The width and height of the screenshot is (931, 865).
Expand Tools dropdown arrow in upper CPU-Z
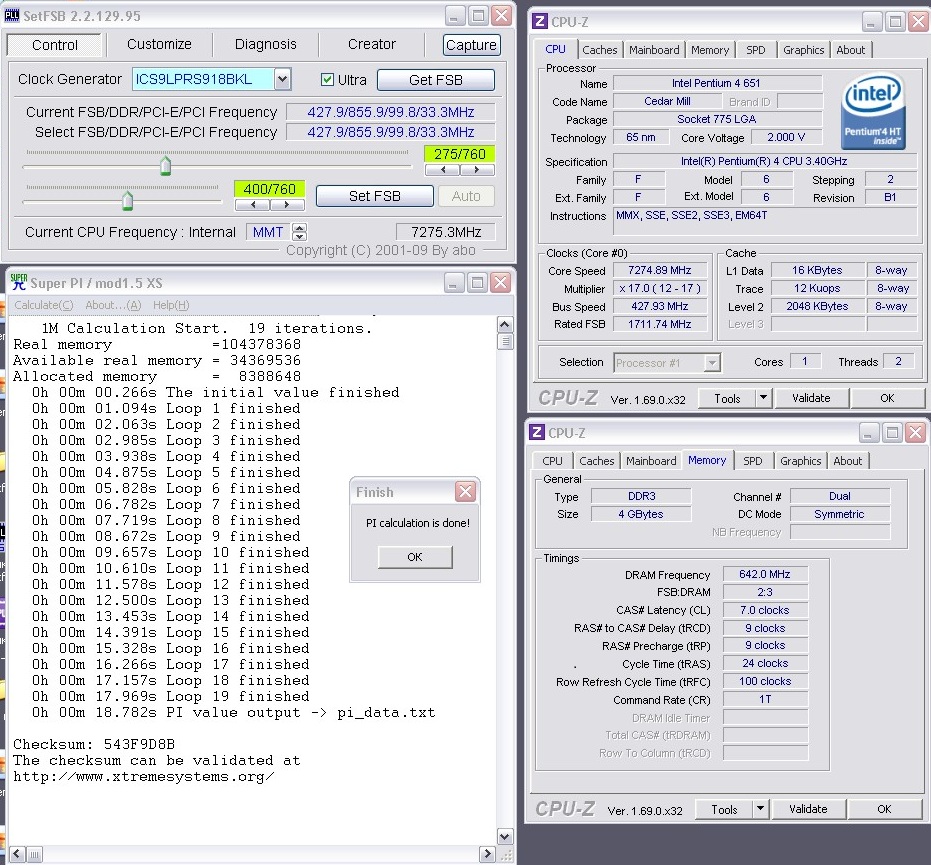pyautogui.click(x=764, y=398)
